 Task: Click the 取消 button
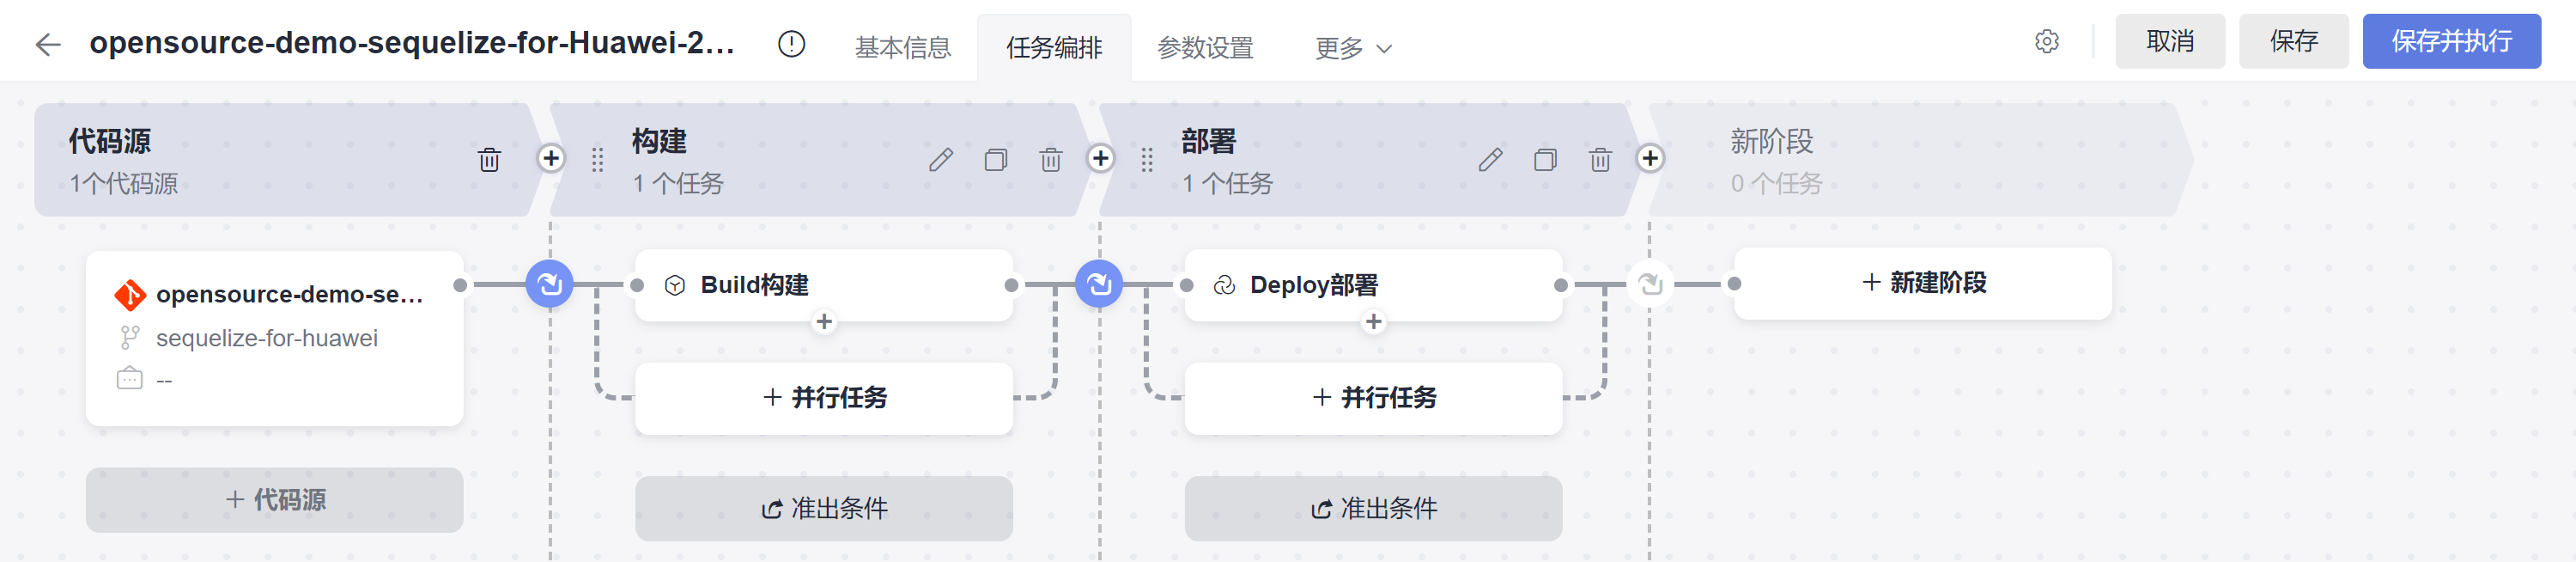click(x=2170, y=41)
